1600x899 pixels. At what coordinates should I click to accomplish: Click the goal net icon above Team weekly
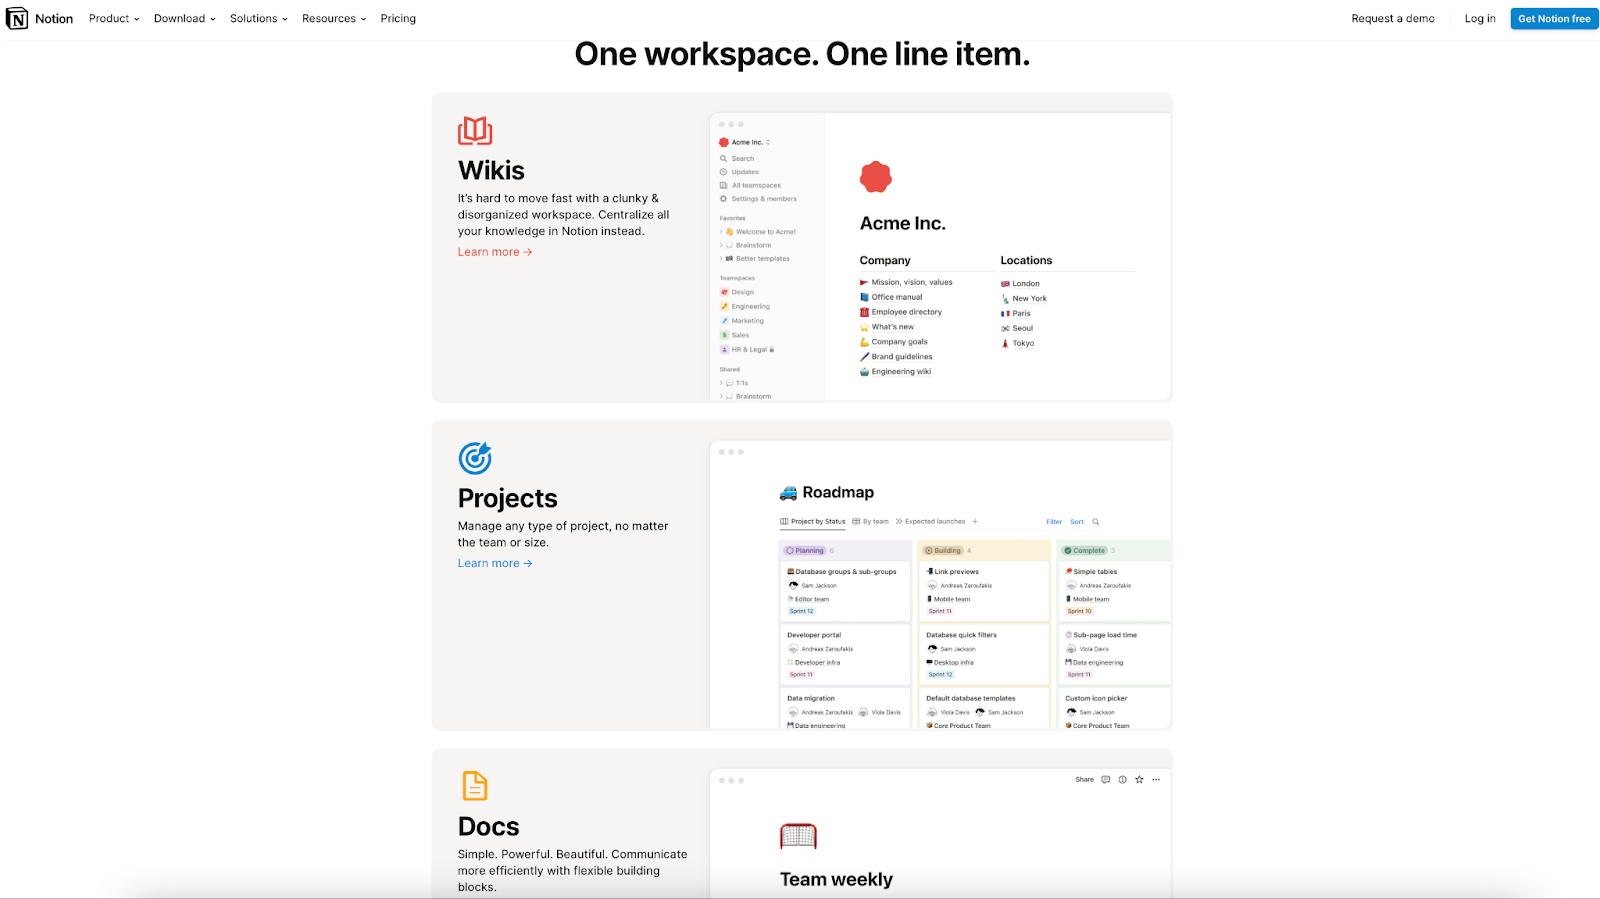[x=798, y=836]
